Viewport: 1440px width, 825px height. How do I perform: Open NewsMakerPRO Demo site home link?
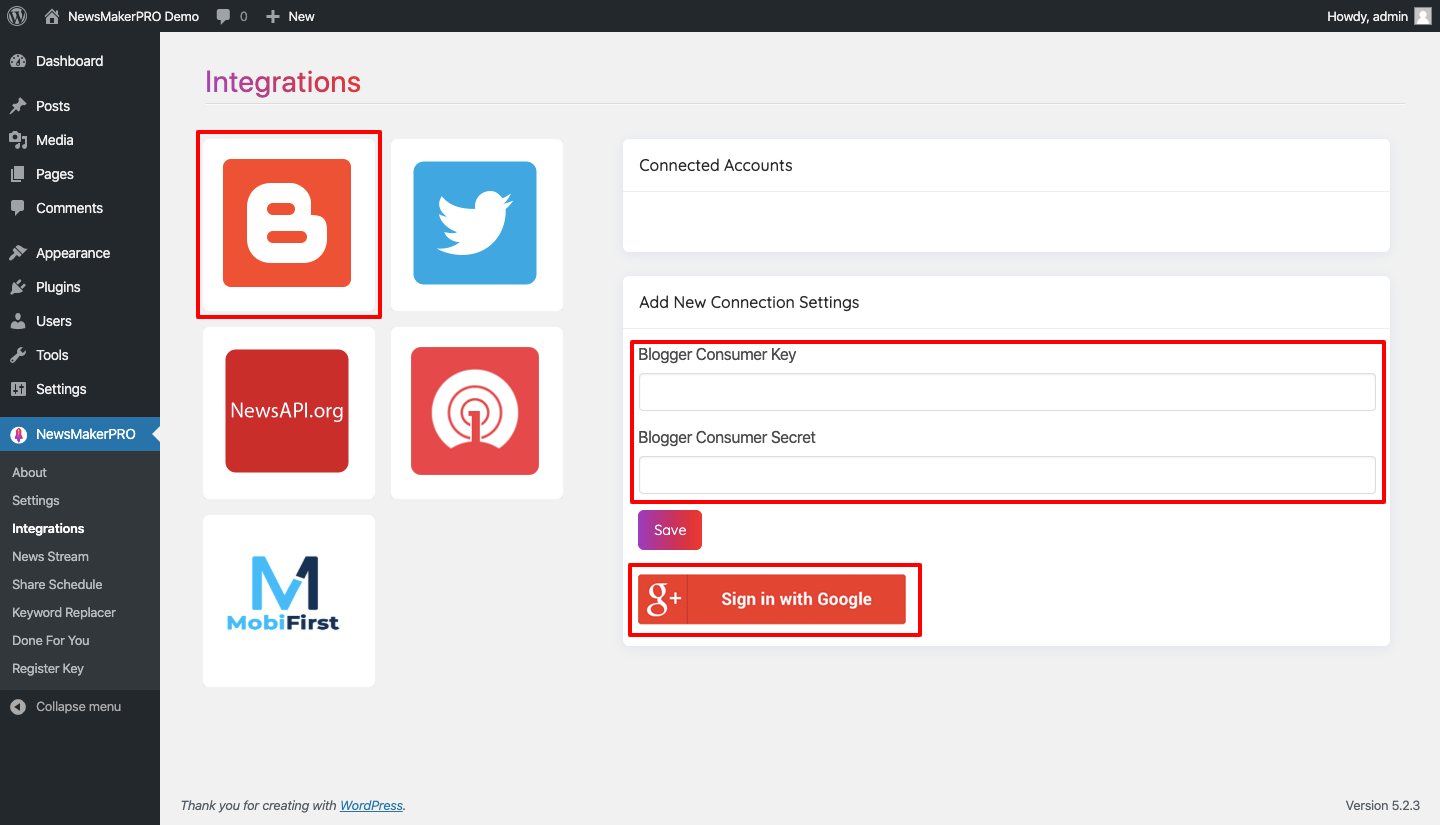[122, 16]
